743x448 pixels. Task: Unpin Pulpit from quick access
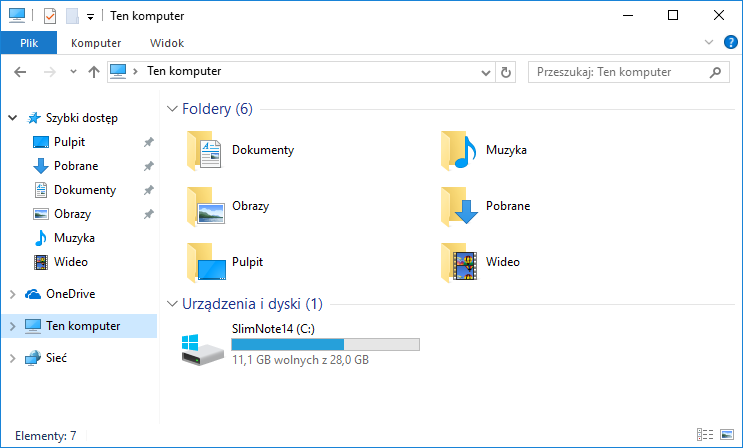coord(148,142)
